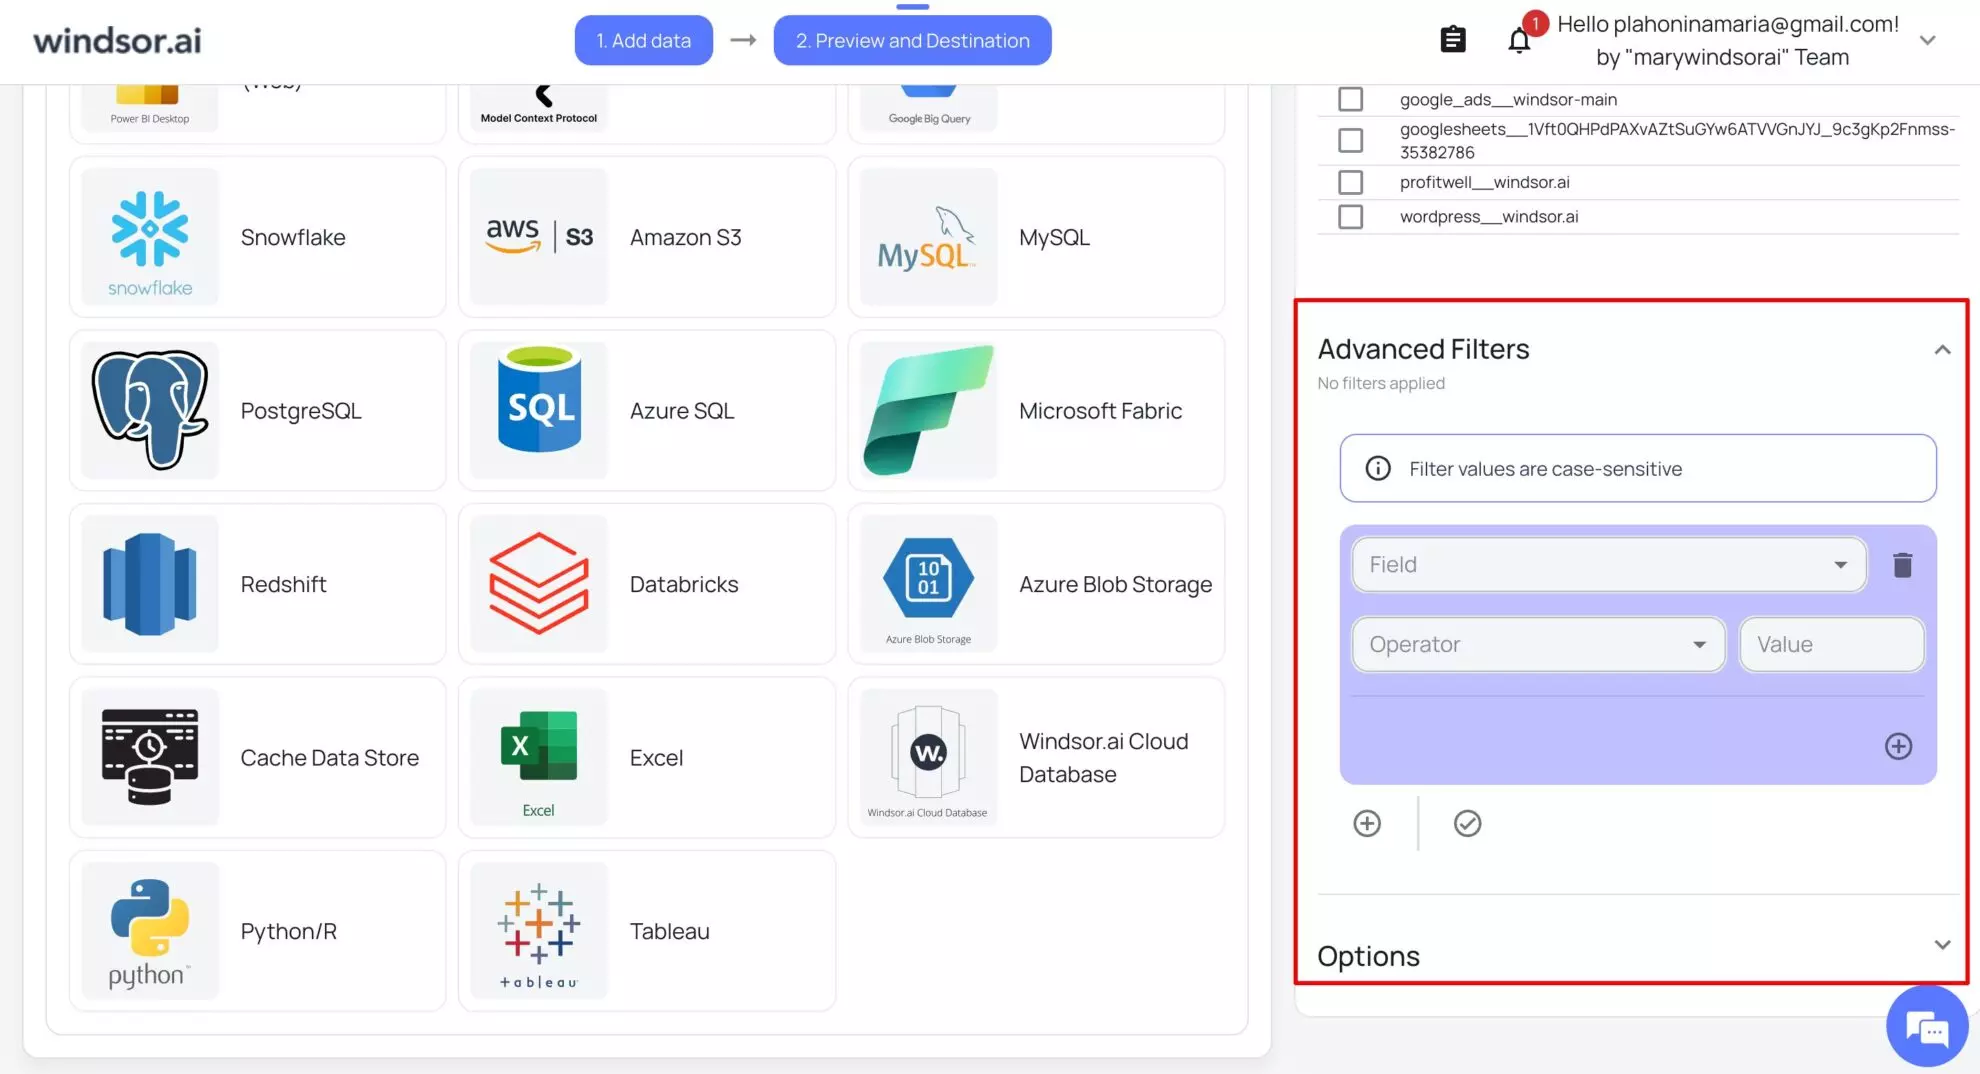Click the Value input field

click(1830, 645)
